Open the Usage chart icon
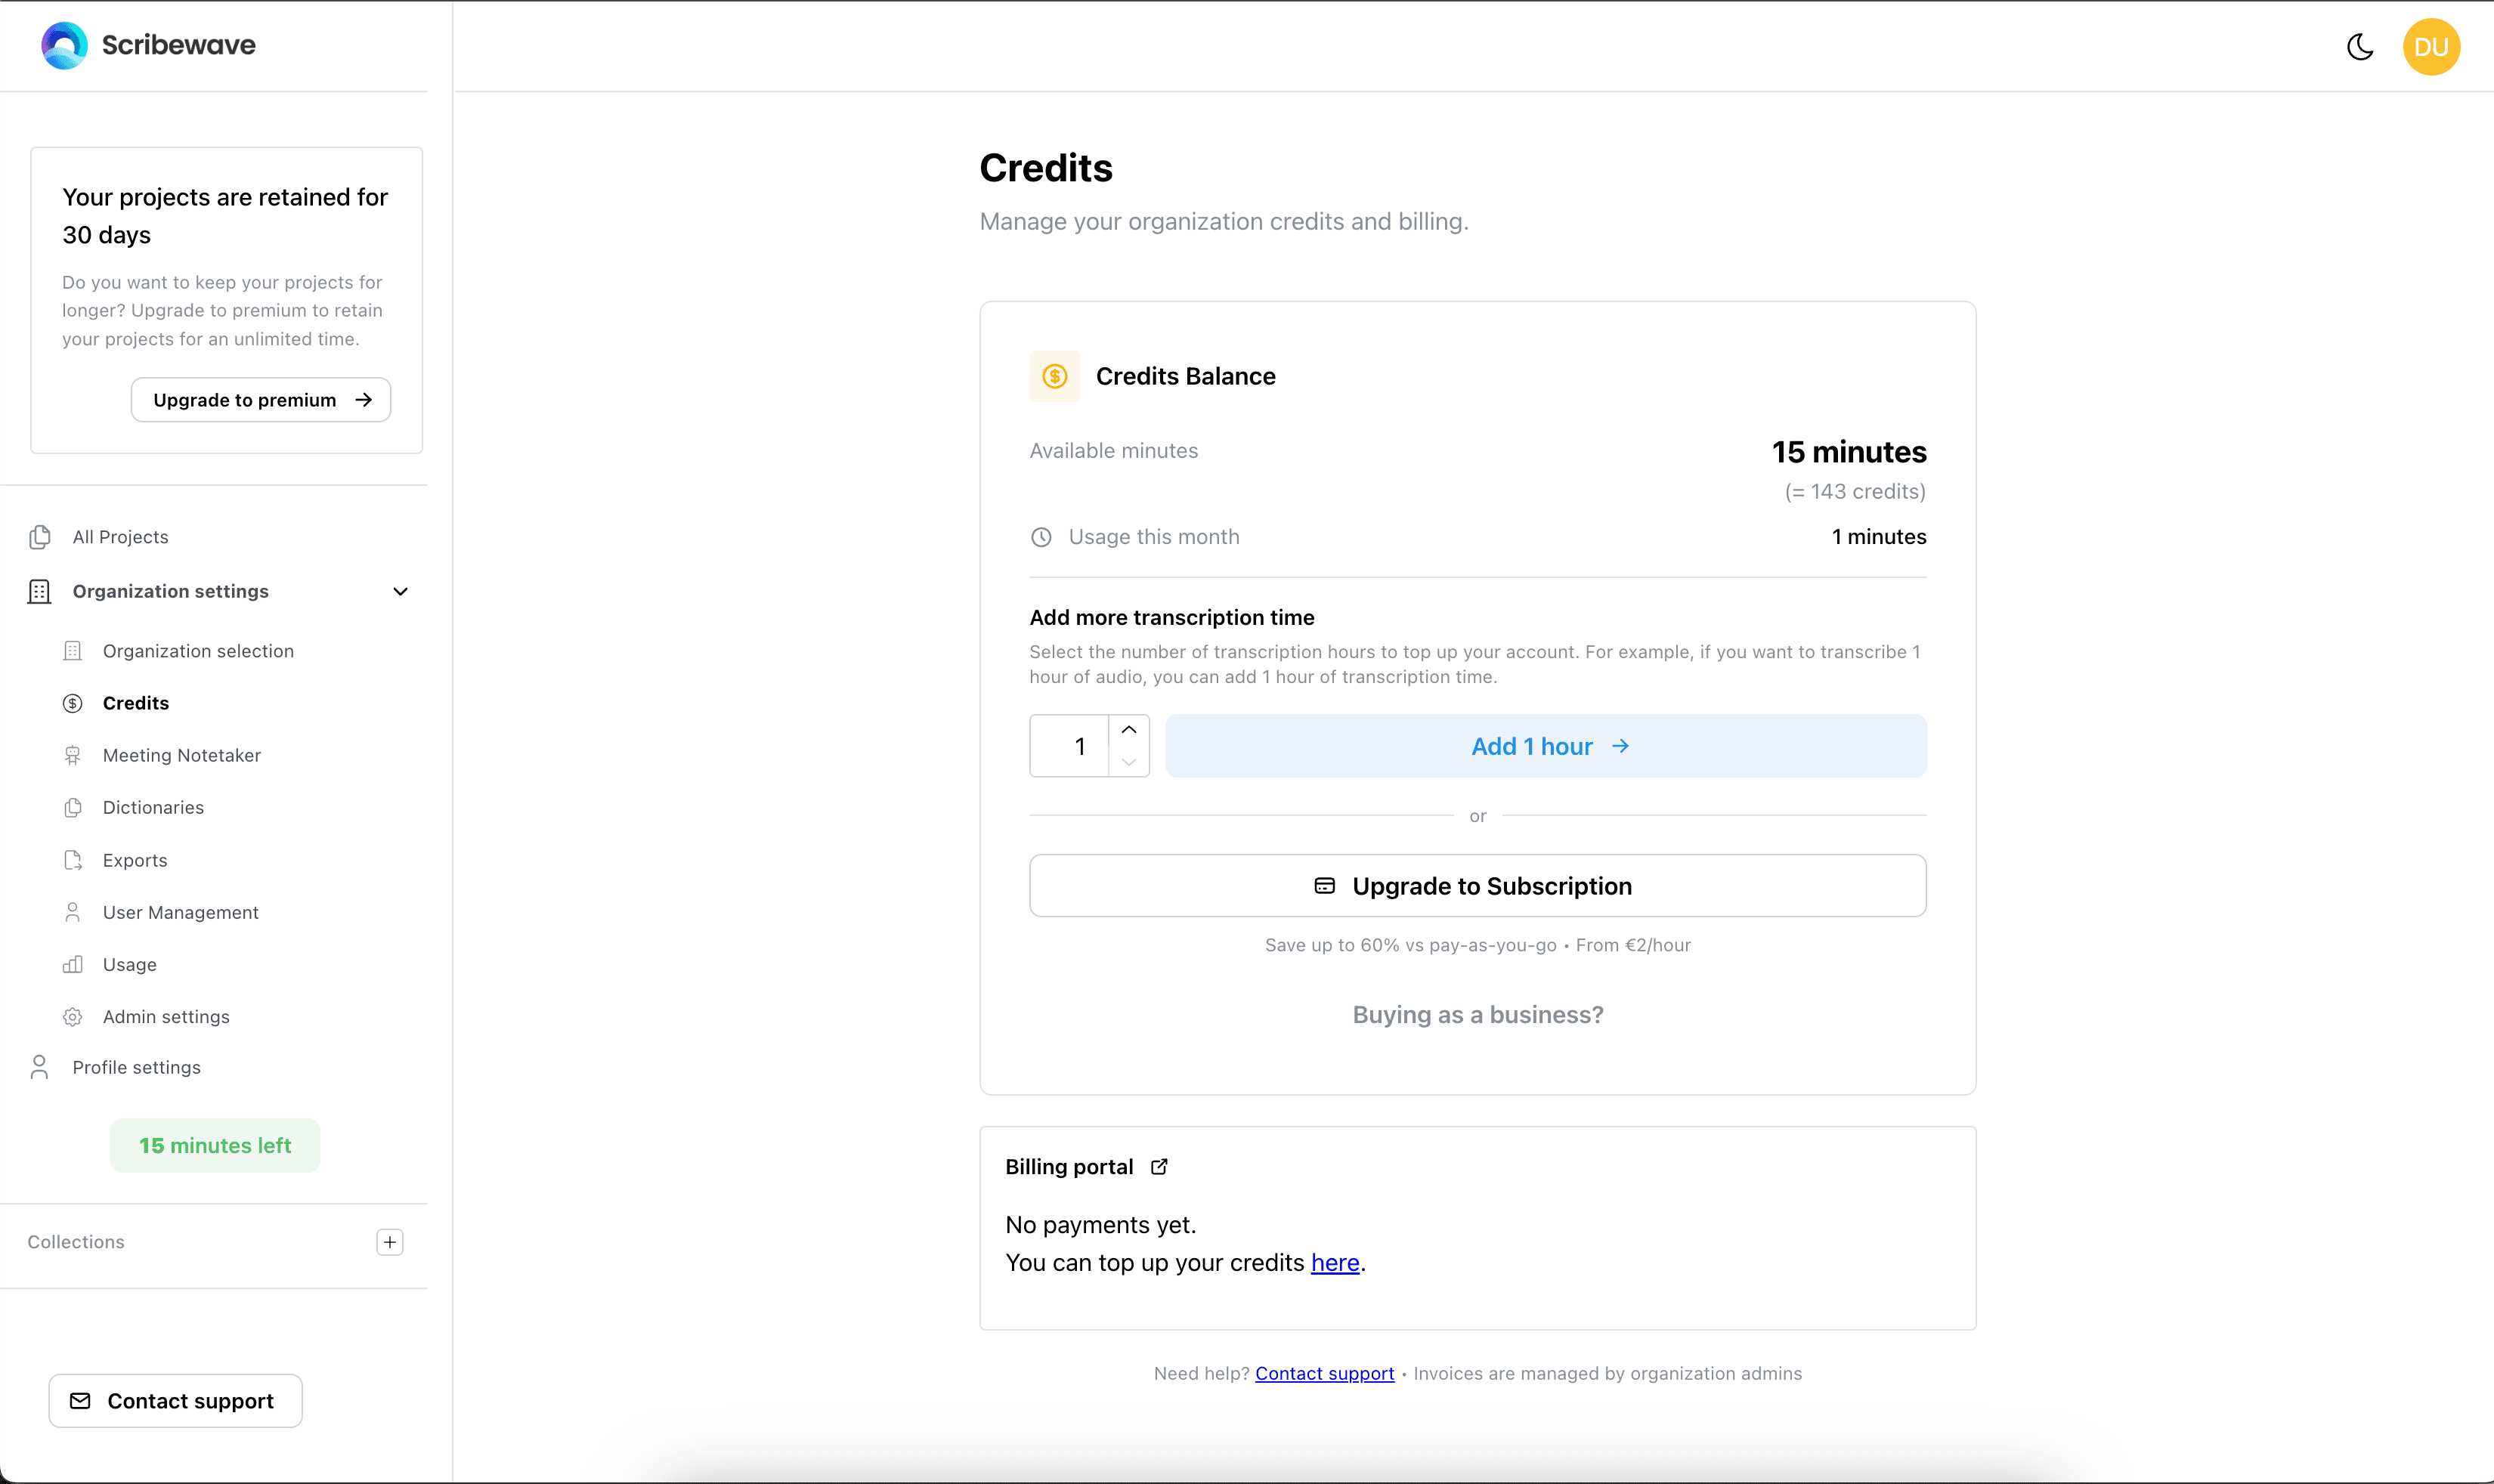 [x=73, y=964]
